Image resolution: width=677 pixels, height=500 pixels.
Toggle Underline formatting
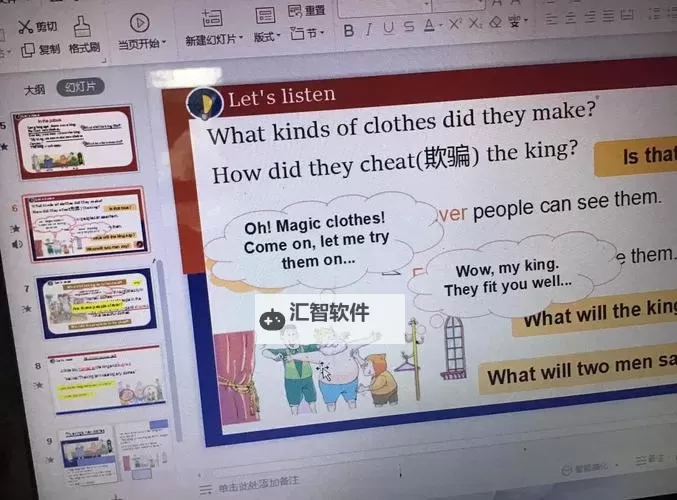point(388,28)
